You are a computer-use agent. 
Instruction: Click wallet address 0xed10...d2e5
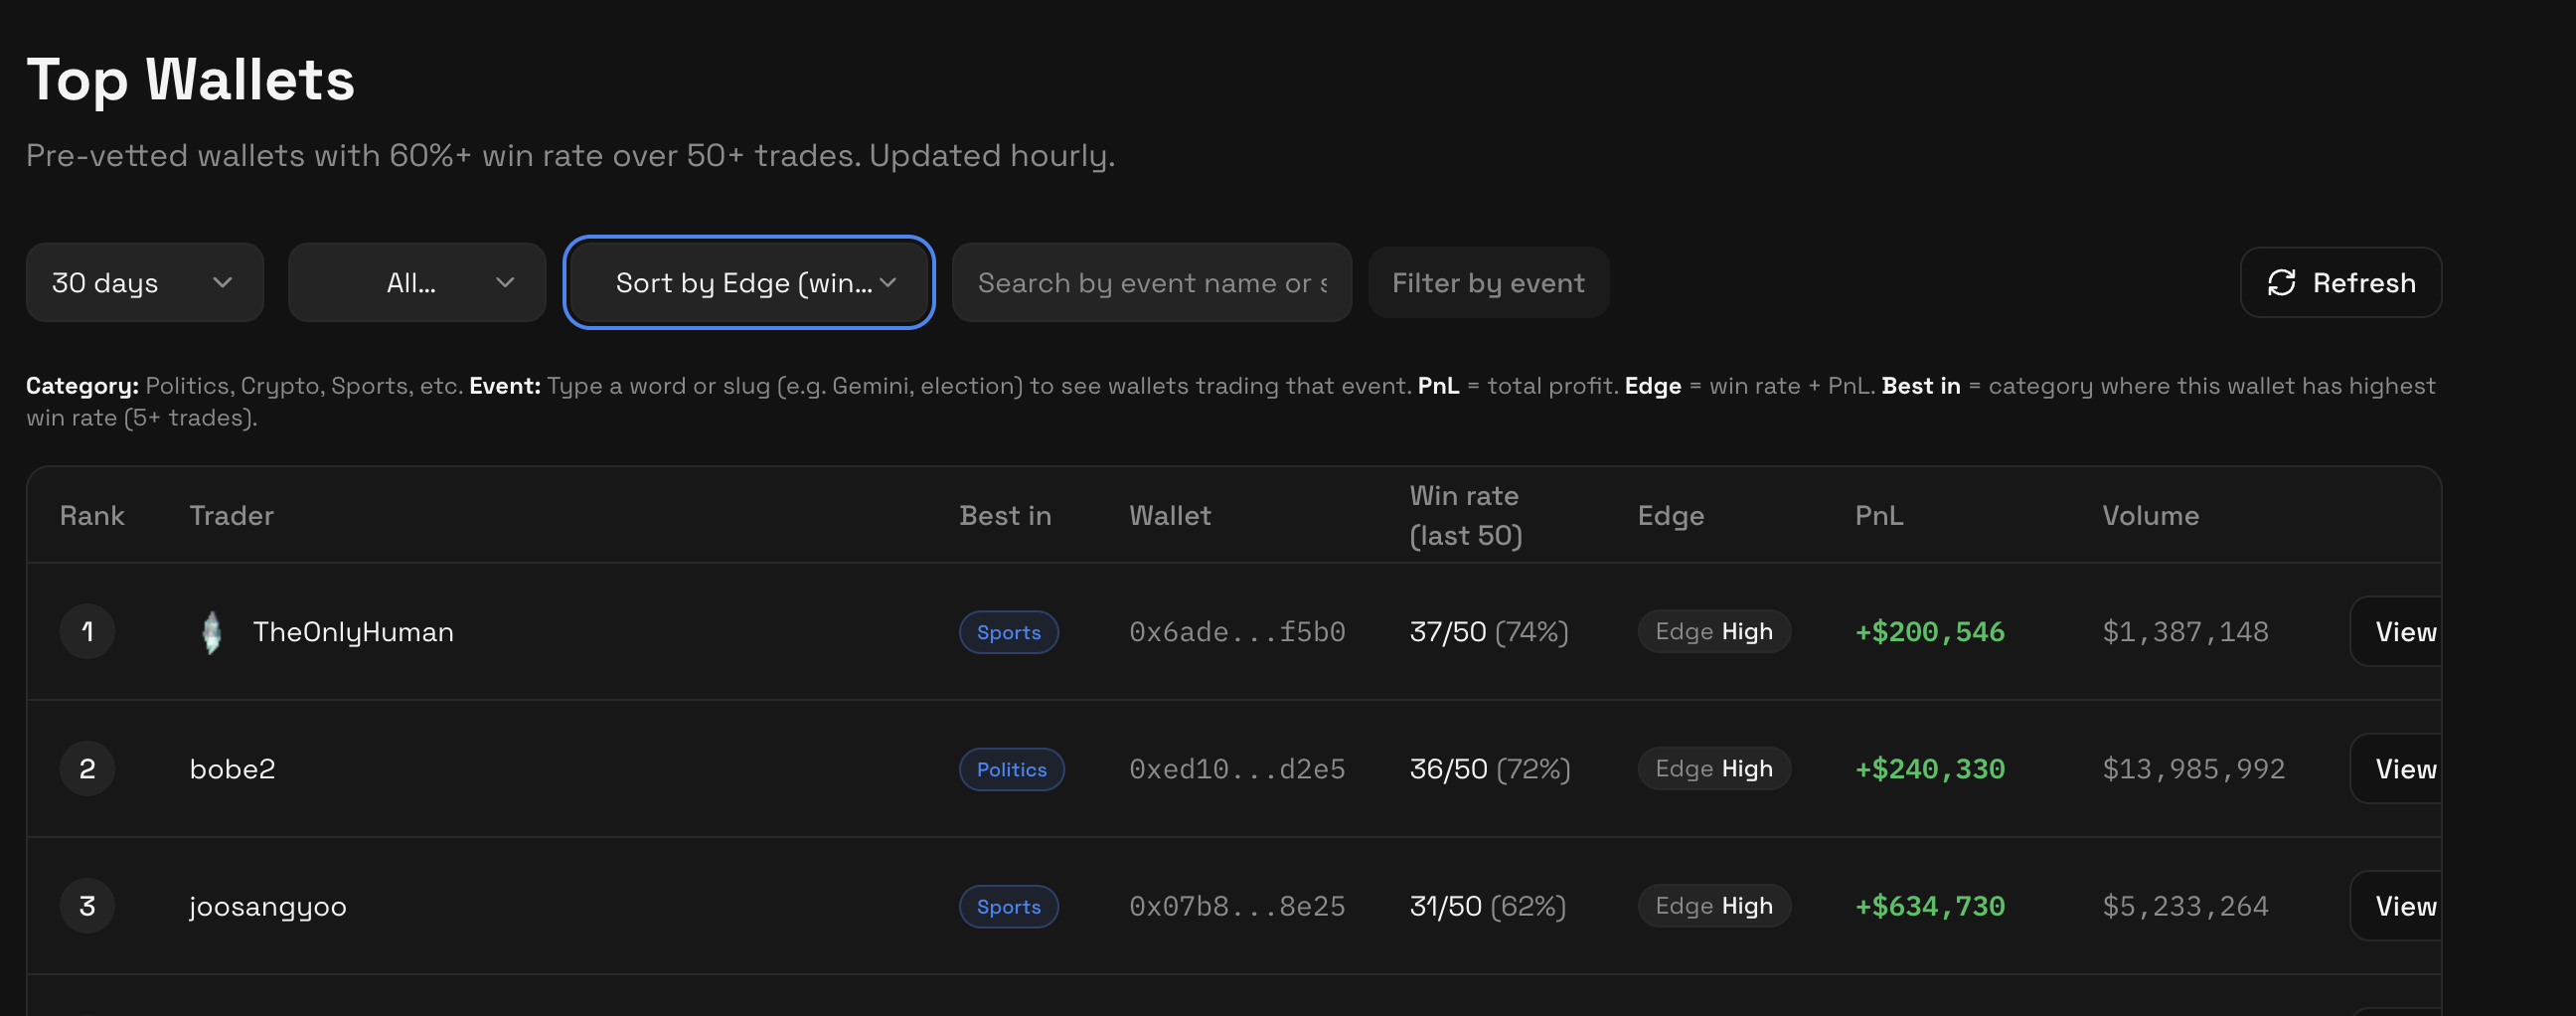pos(1237,768)
